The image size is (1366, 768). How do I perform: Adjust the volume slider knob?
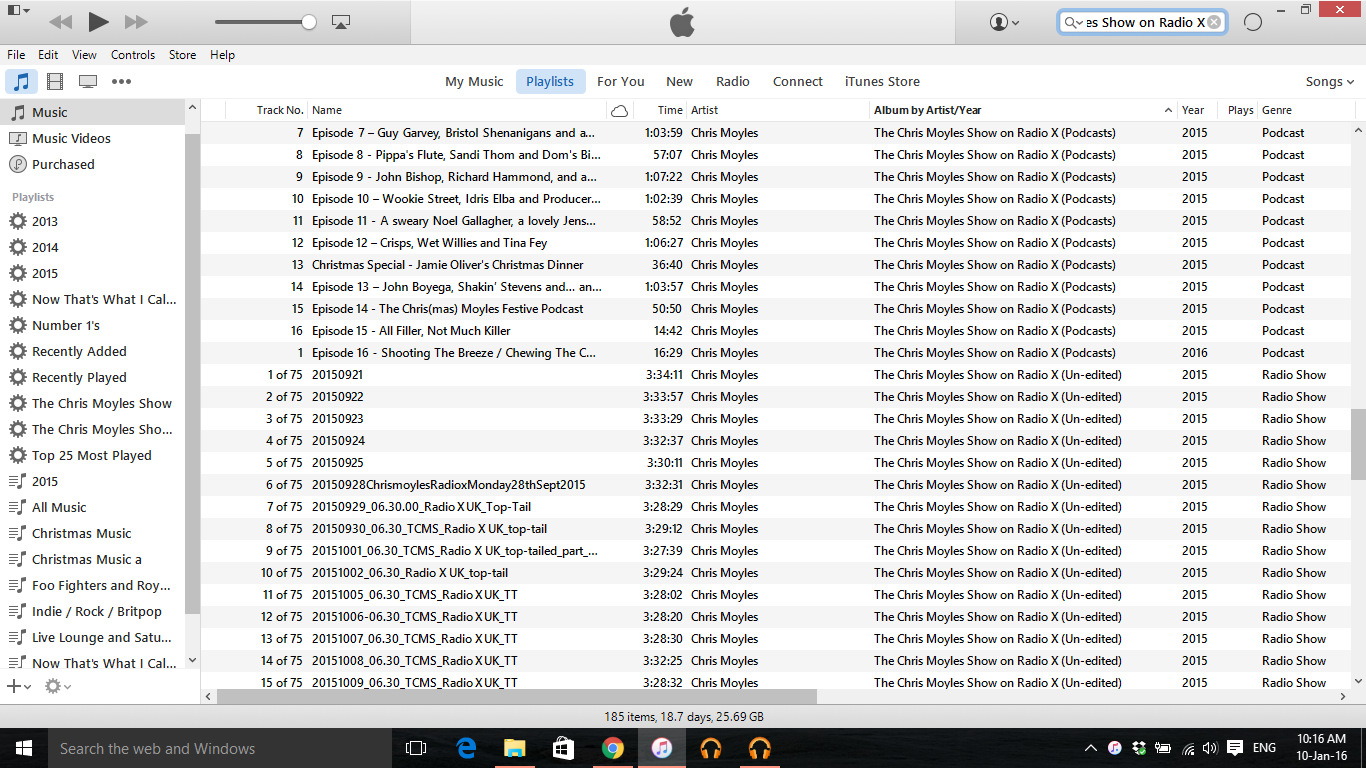[x=309, y=22]
